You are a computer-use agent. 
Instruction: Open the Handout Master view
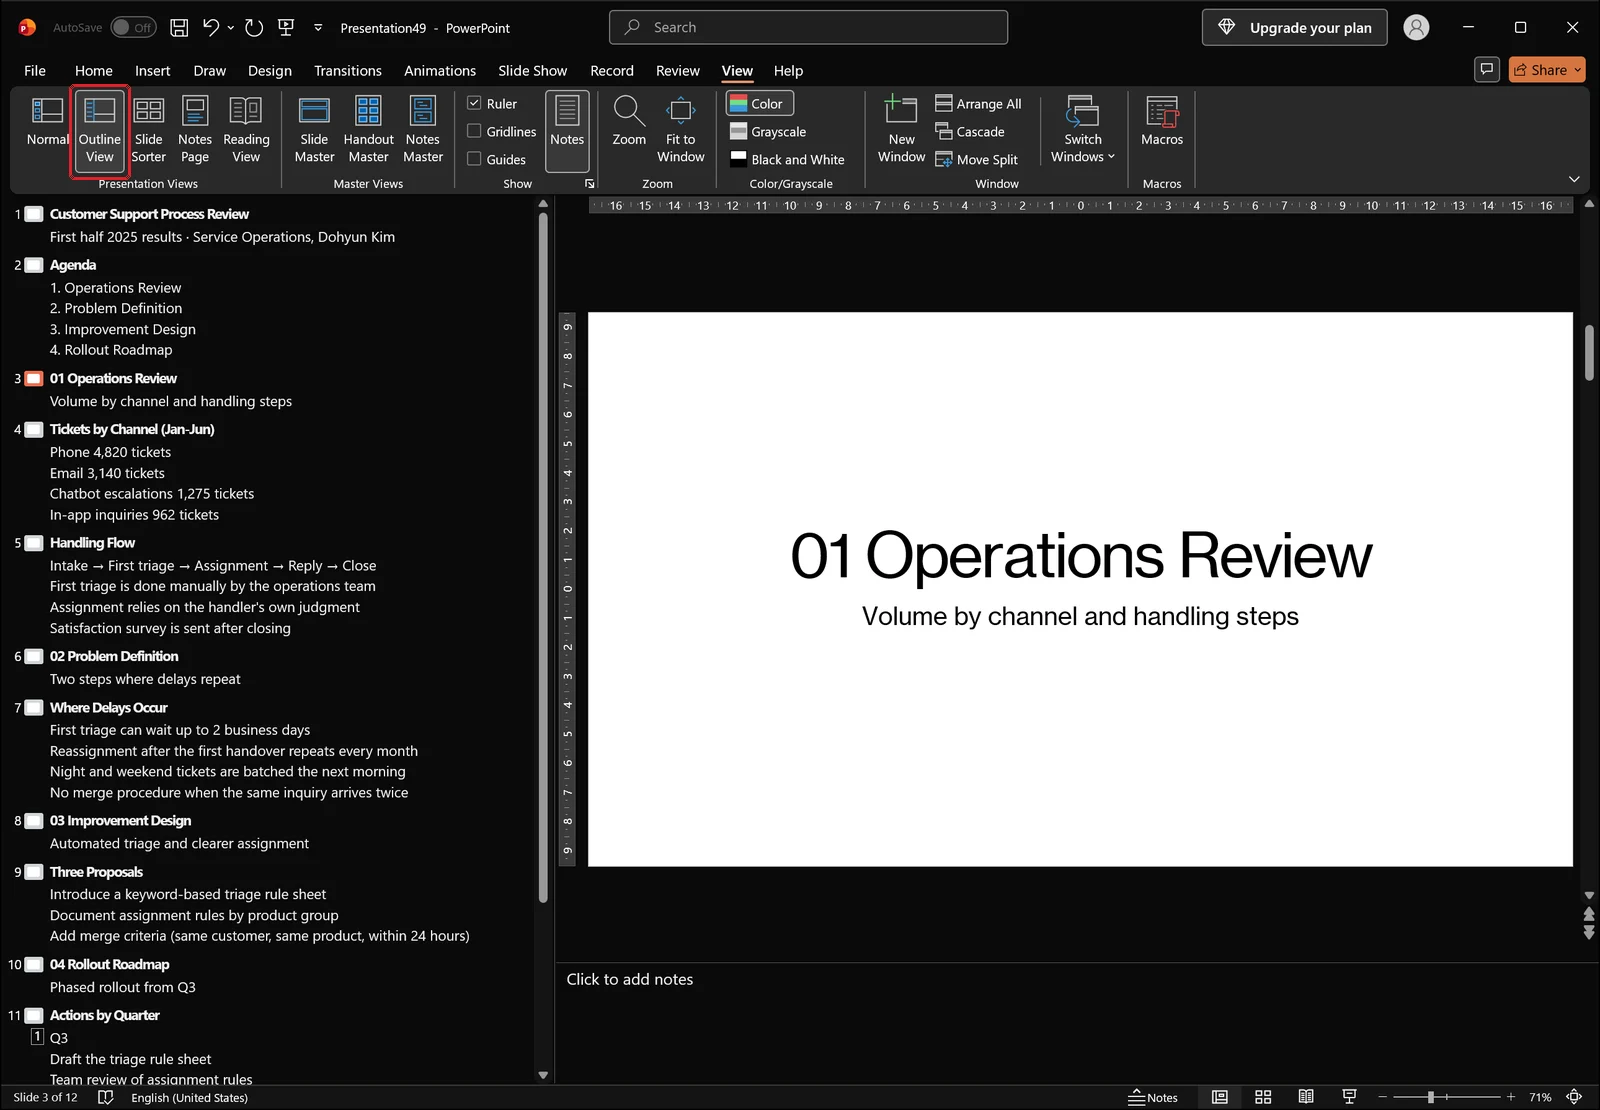point(368,130)
